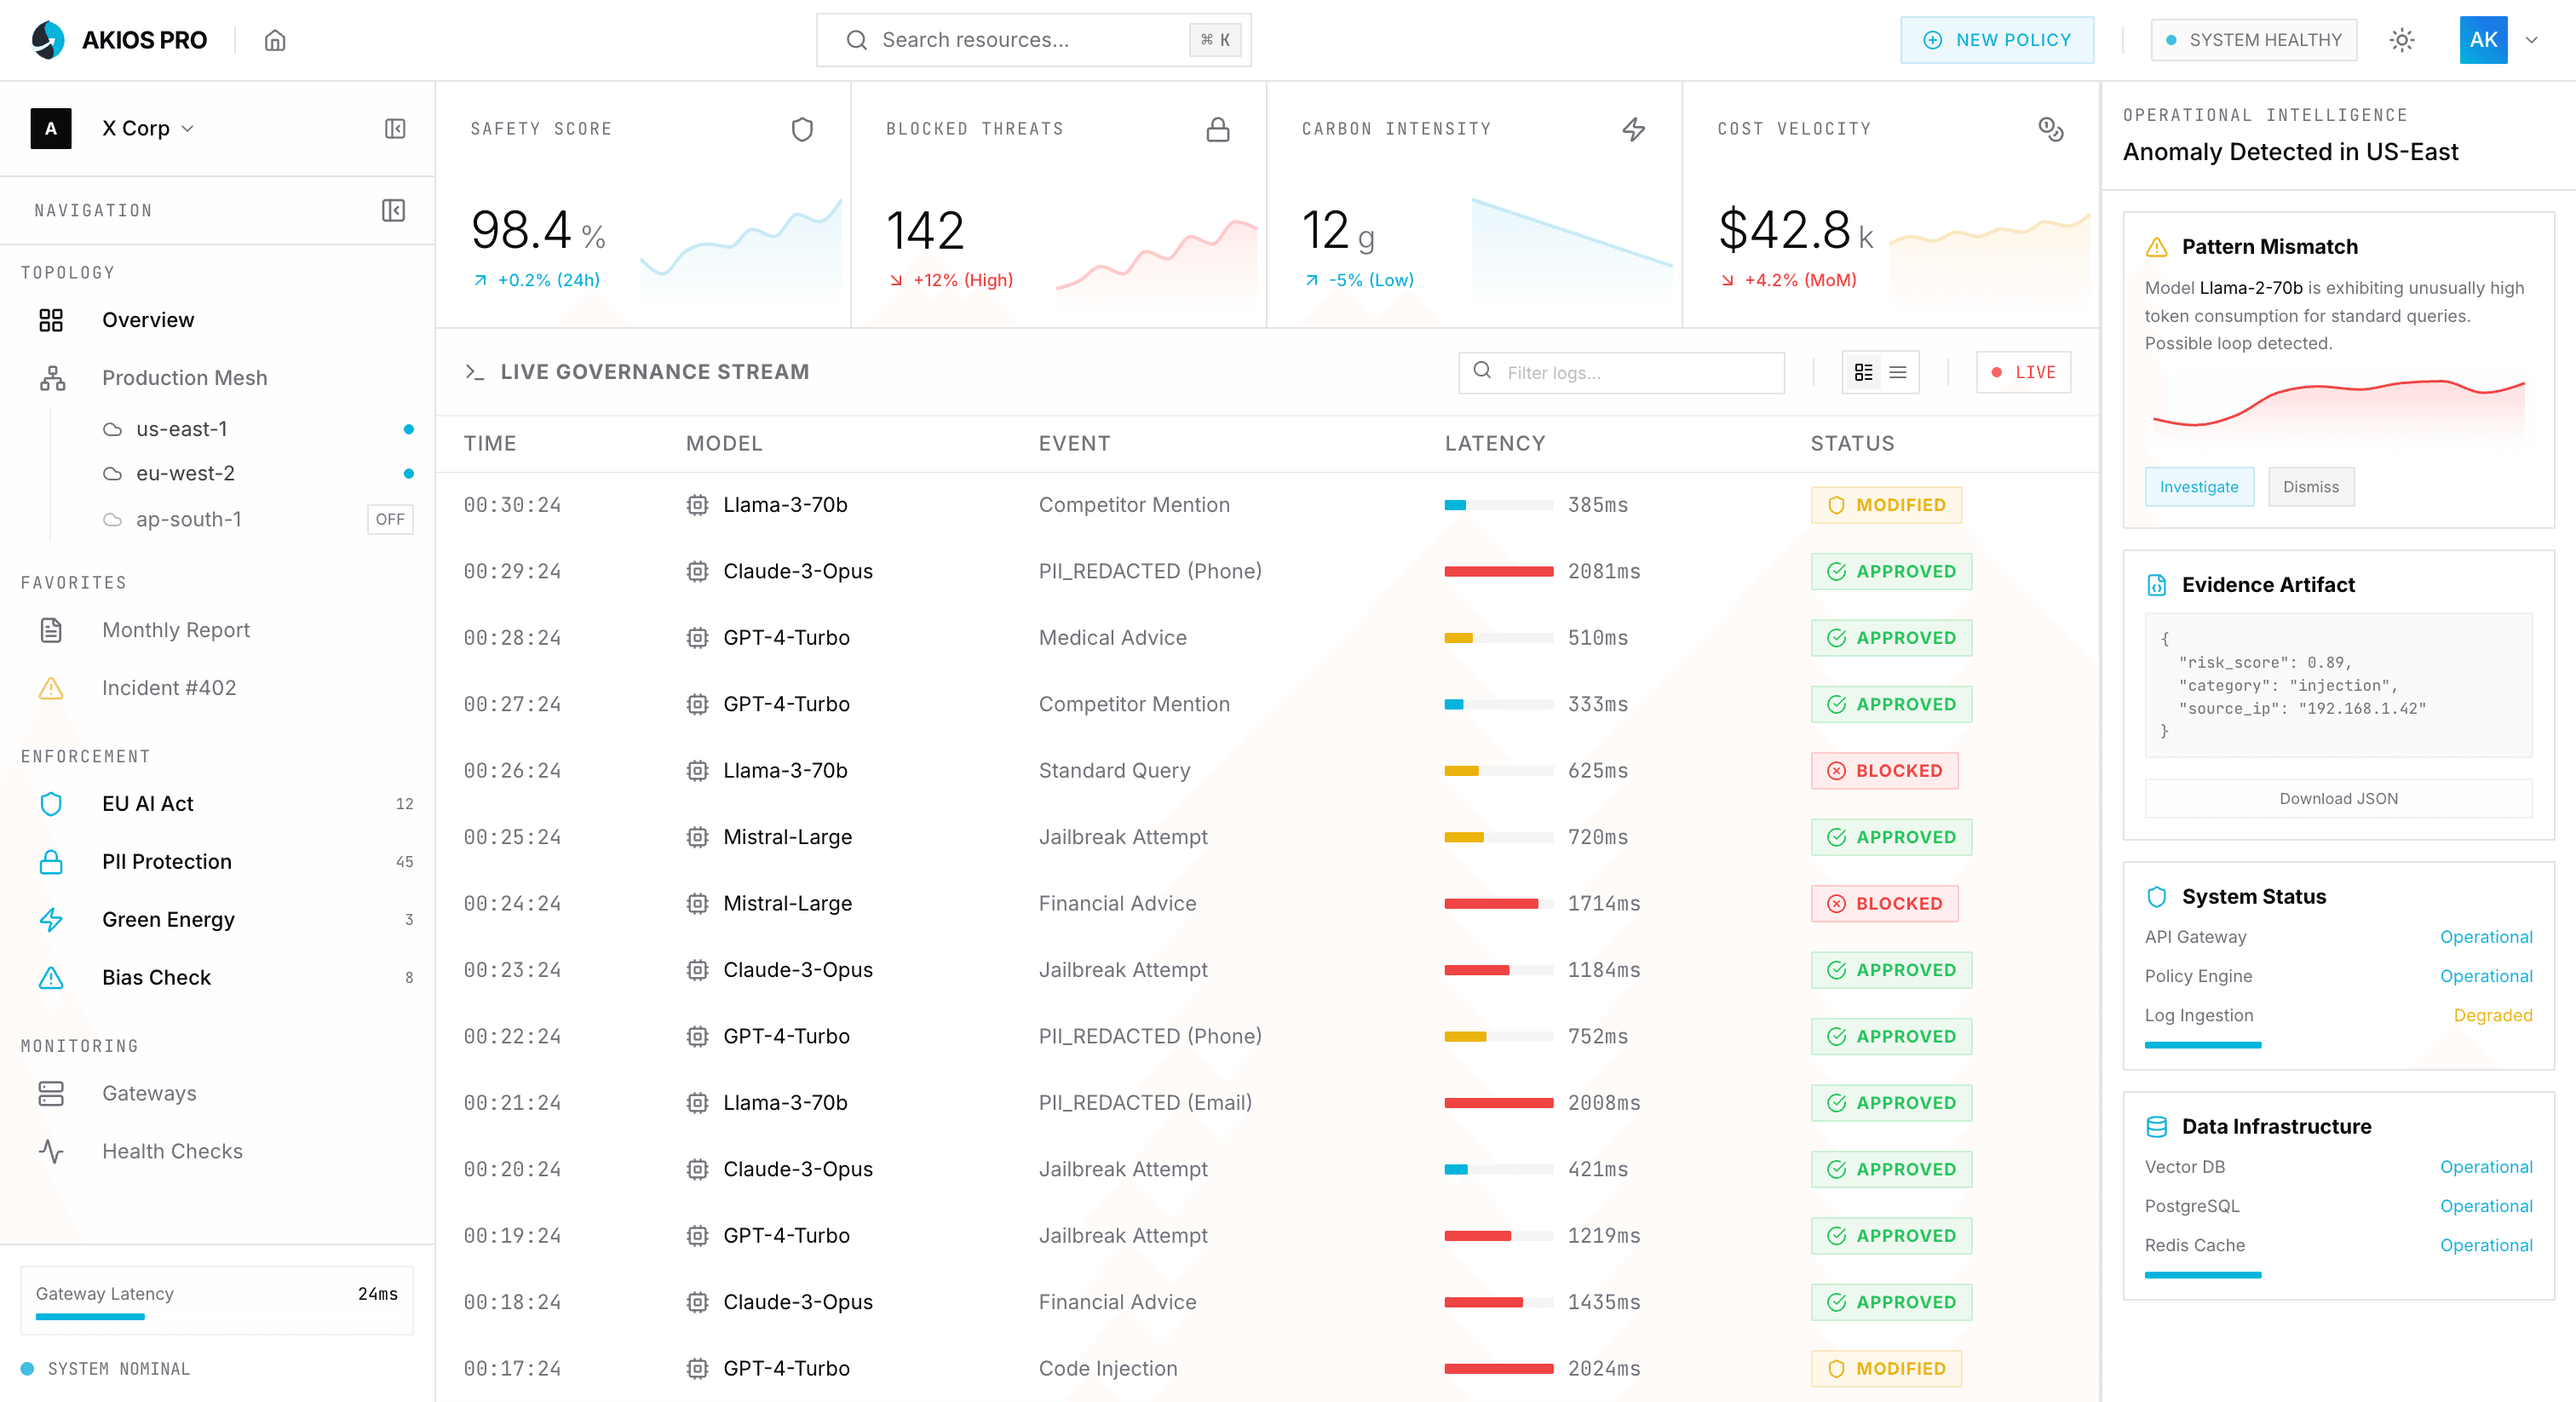Screen dimensions: 2576x1402
Task: Click the lock icon on Blocked Threats card
Action: tap(1217, 128)
